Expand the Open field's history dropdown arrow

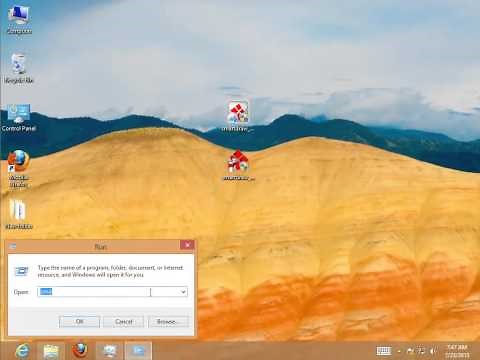click(x=183, y=292)
